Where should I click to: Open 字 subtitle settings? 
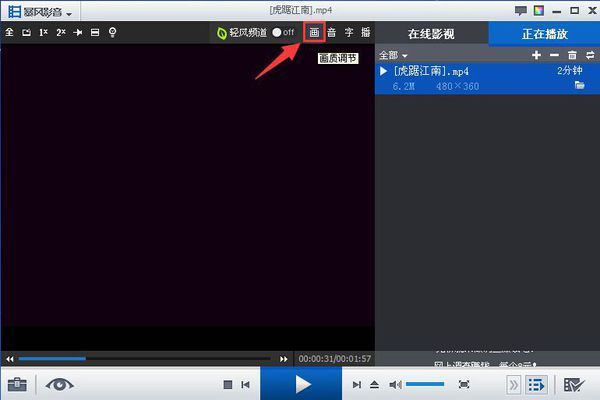point(349,33)
